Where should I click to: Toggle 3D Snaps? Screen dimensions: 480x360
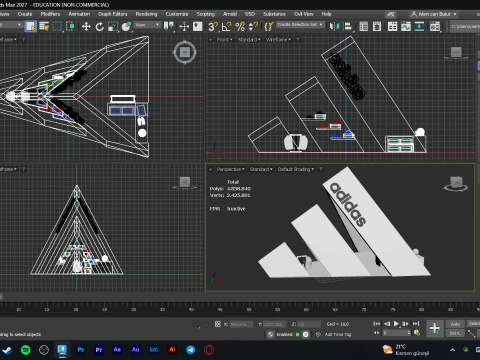click(213, 26)
